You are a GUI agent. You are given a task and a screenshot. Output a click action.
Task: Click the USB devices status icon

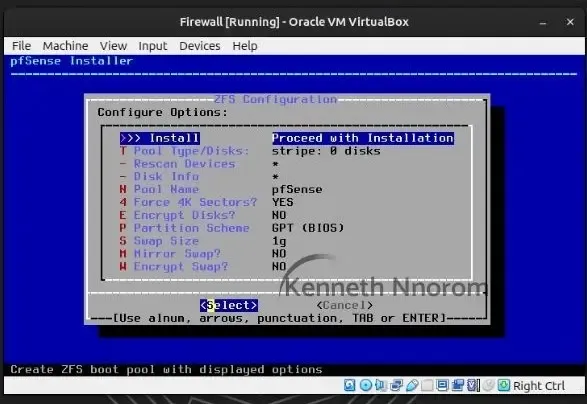pyautogui.click(x=411, y=385)
